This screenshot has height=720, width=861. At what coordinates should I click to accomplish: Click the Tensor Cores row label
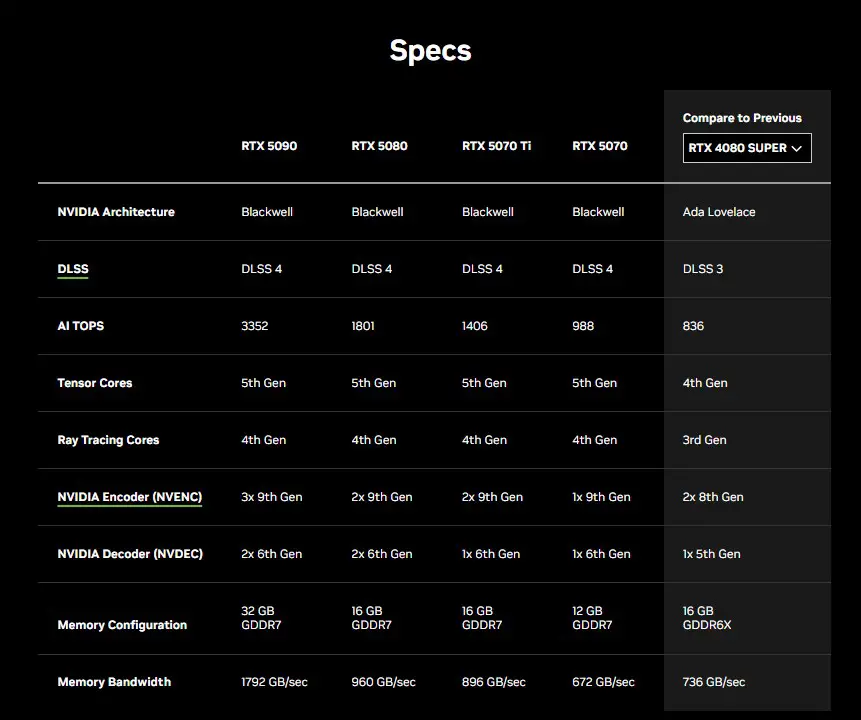click(x=95, y=383)
